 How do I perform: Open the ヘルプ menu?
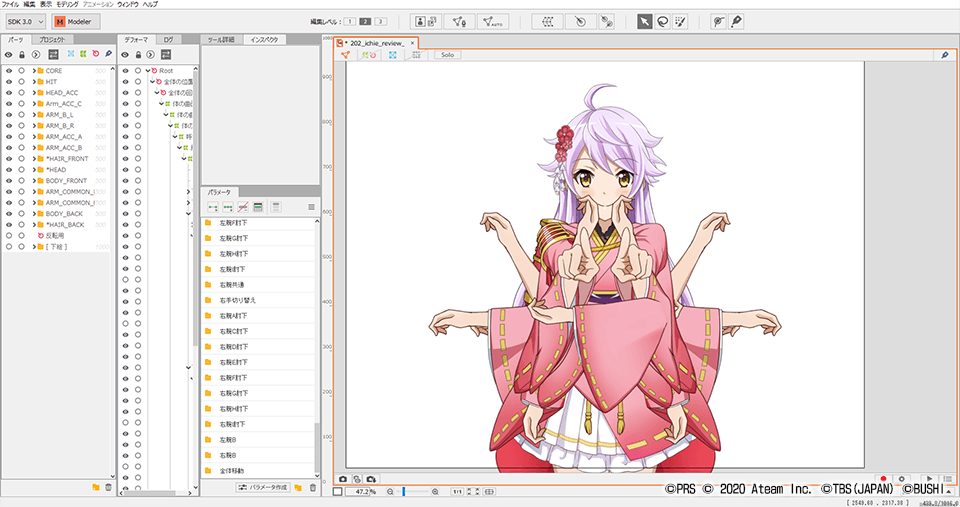150,4
